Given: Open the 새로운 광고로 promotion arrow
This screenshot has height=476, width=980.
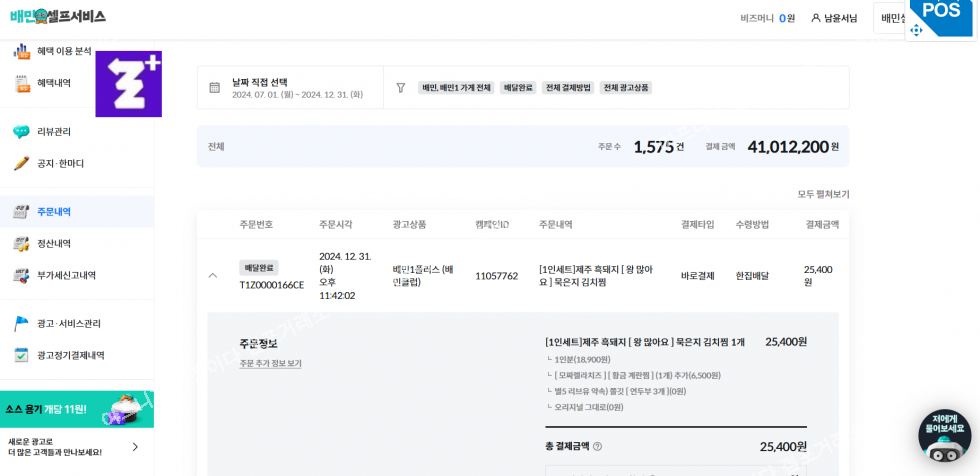Looking at the screenshot, I should click(x=135, y=447).
